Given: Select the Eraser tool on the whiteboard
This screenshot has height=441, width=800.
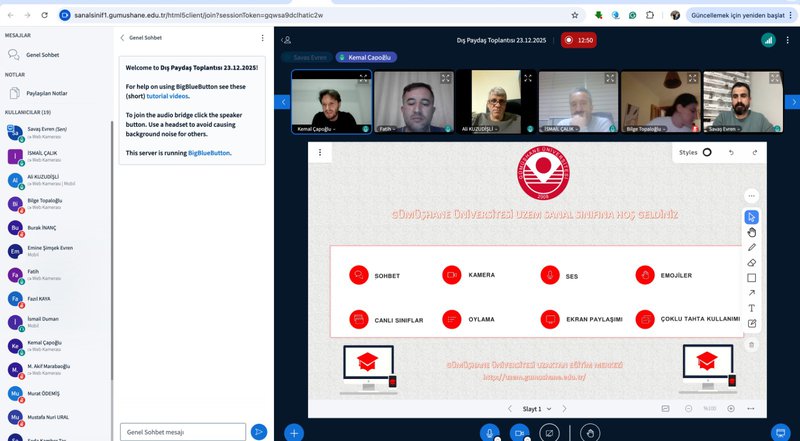Looking at the screenshot, I should (x=752, y=262).
